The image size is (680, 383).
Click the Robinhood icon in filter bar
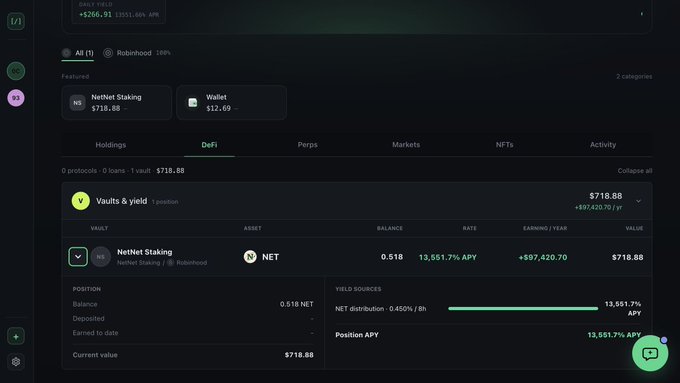[x=108, y=53]
